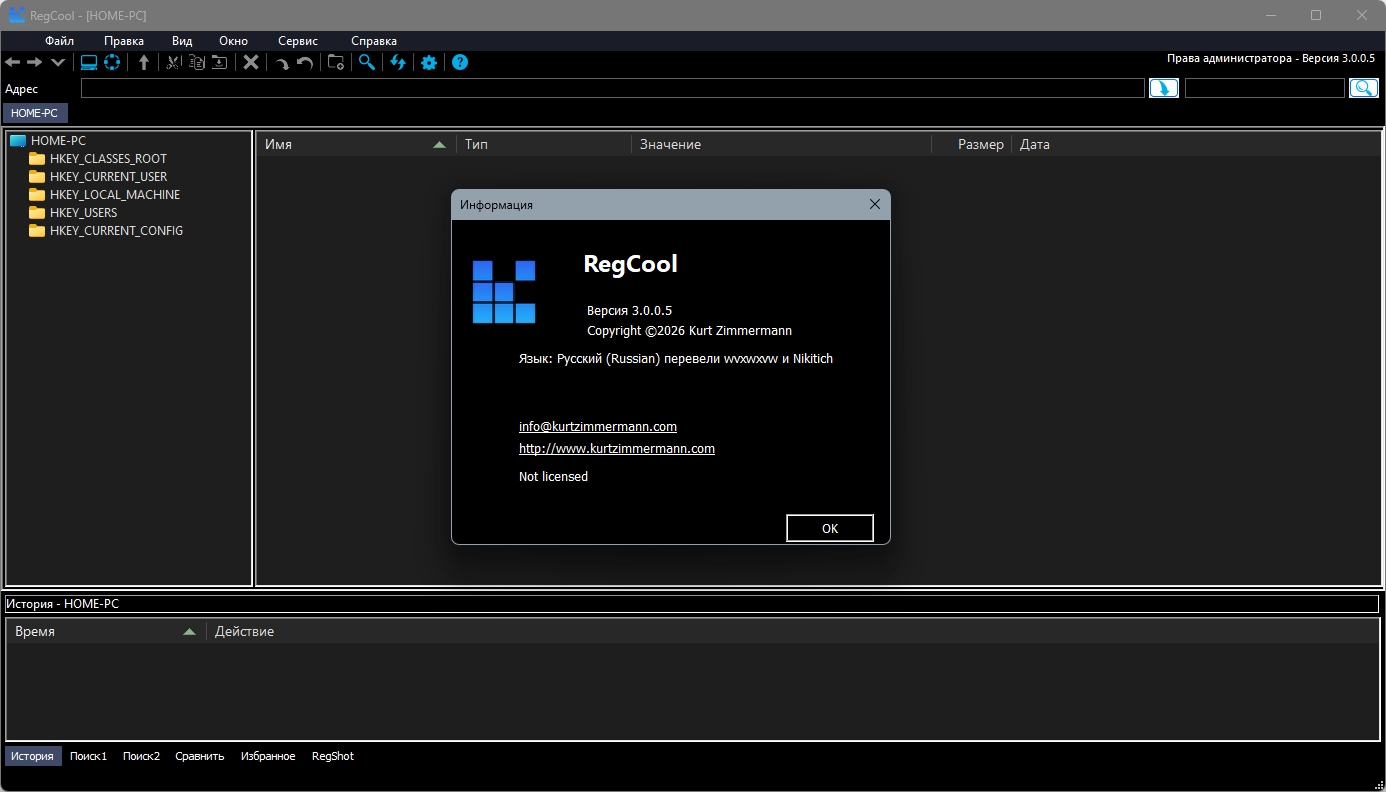Click the 'Not licensed' text in dialog
This screenshot has width=1386, height=792.
coord(553,477)
